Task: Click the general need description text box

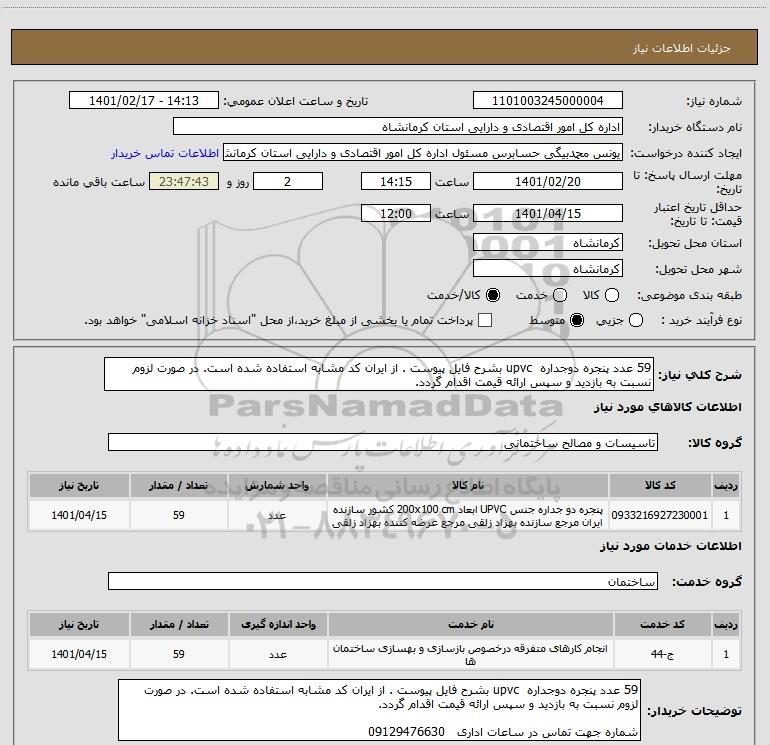Action: [x=379, y=375]
